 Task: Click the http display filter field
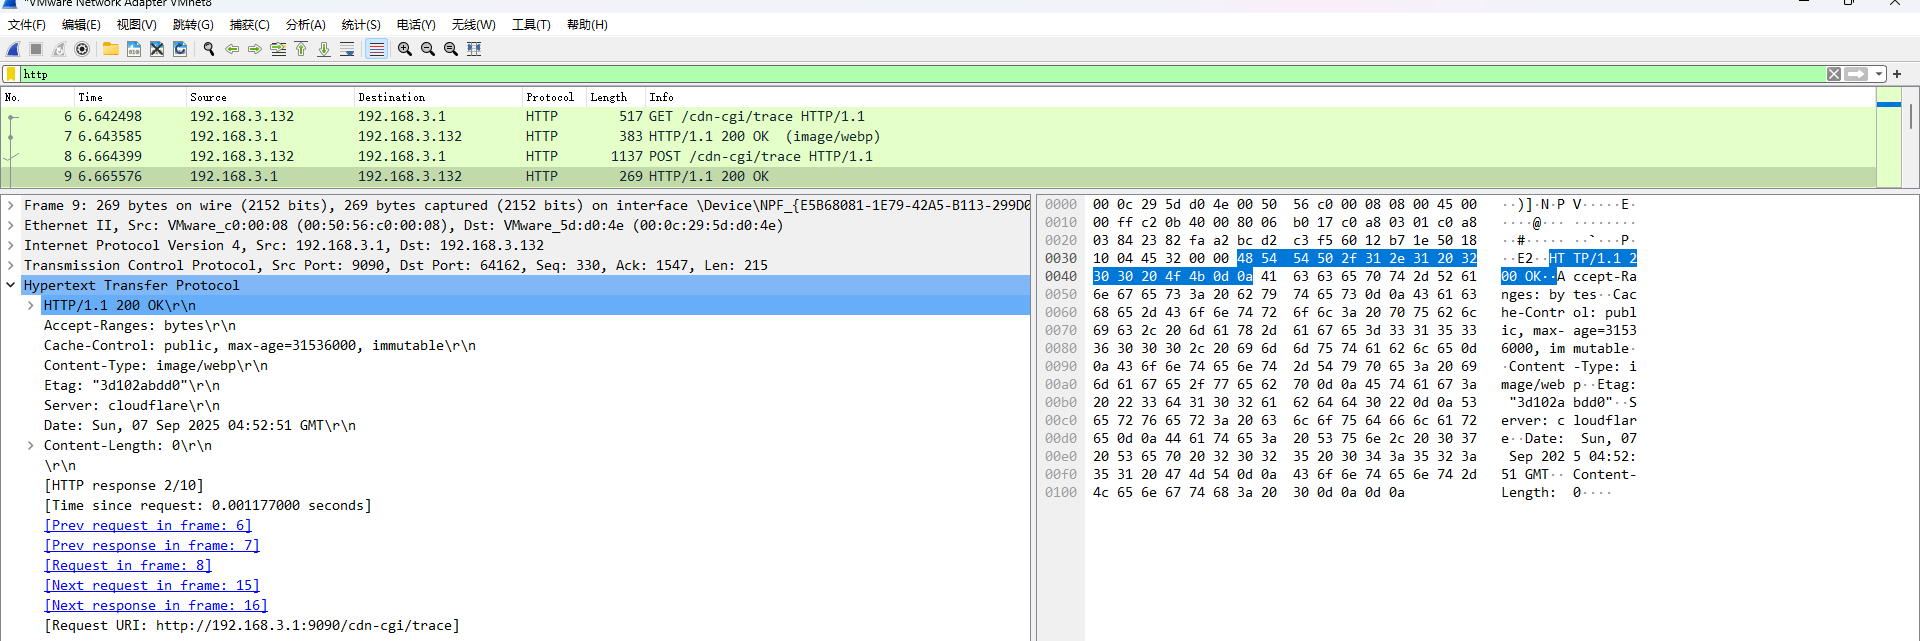[x=900, y=74]
